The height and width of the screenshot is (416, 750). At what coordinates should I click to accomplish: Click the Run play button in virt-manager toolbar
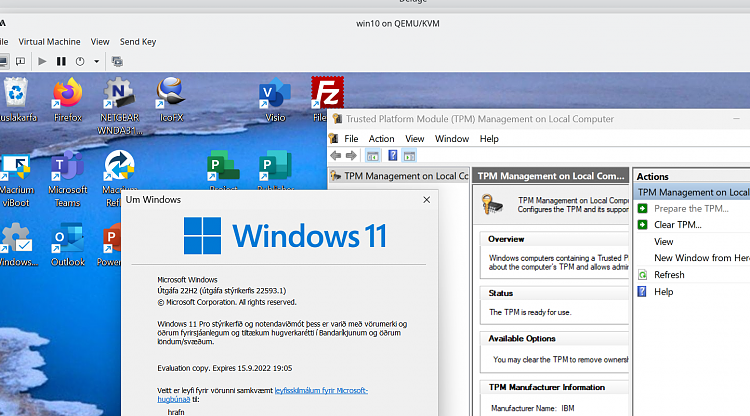click(42, 61)
